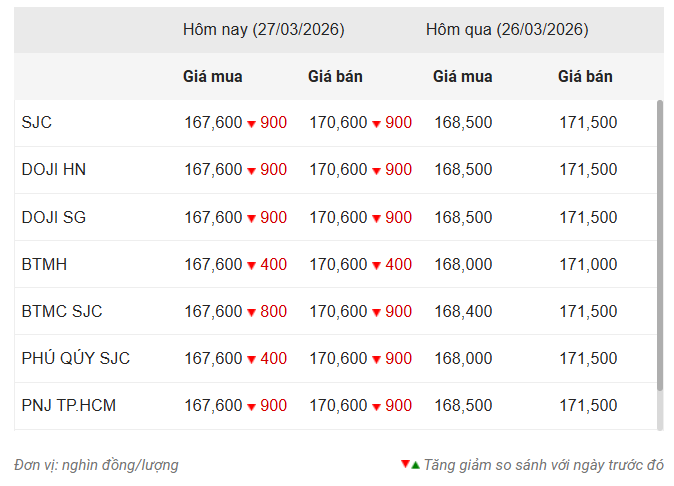Click yesterday's Giá bán header
Screen dimensions: 674x486
pyautogui.click(x=585, y=76)
